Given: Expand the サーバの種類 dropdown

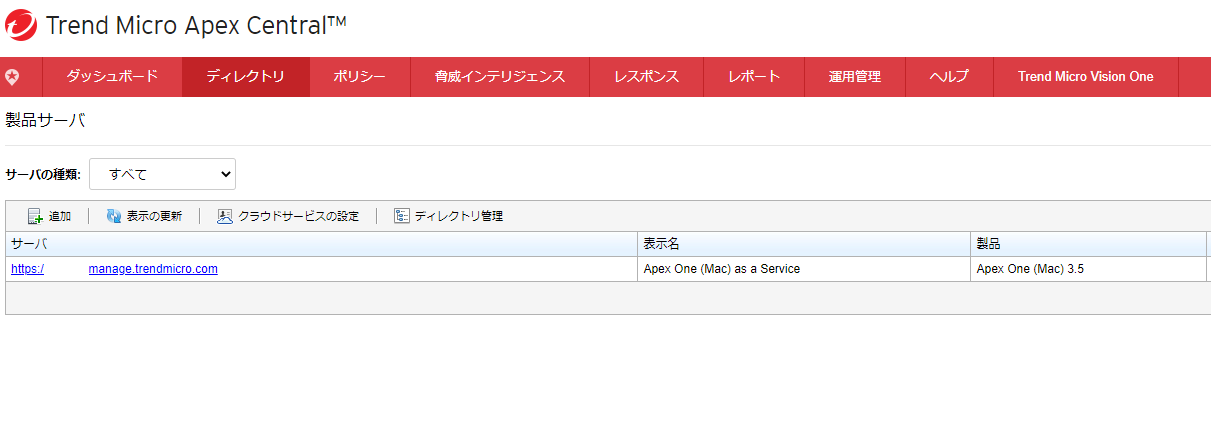Looking at the screenshot, I should [162, 174].
